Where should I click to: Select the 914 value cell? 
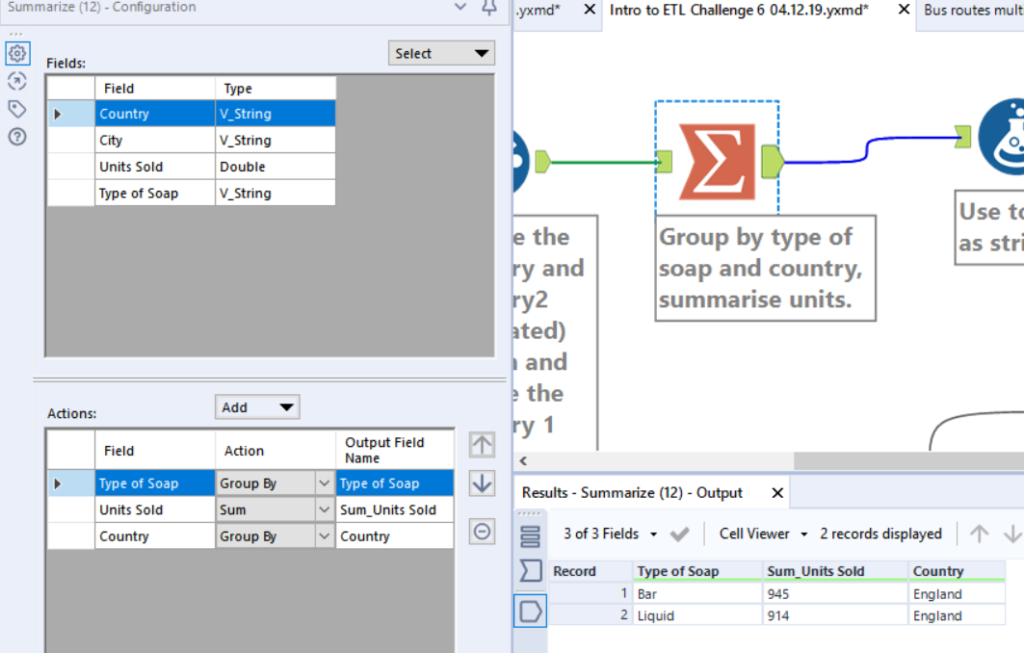pos(835,616)
